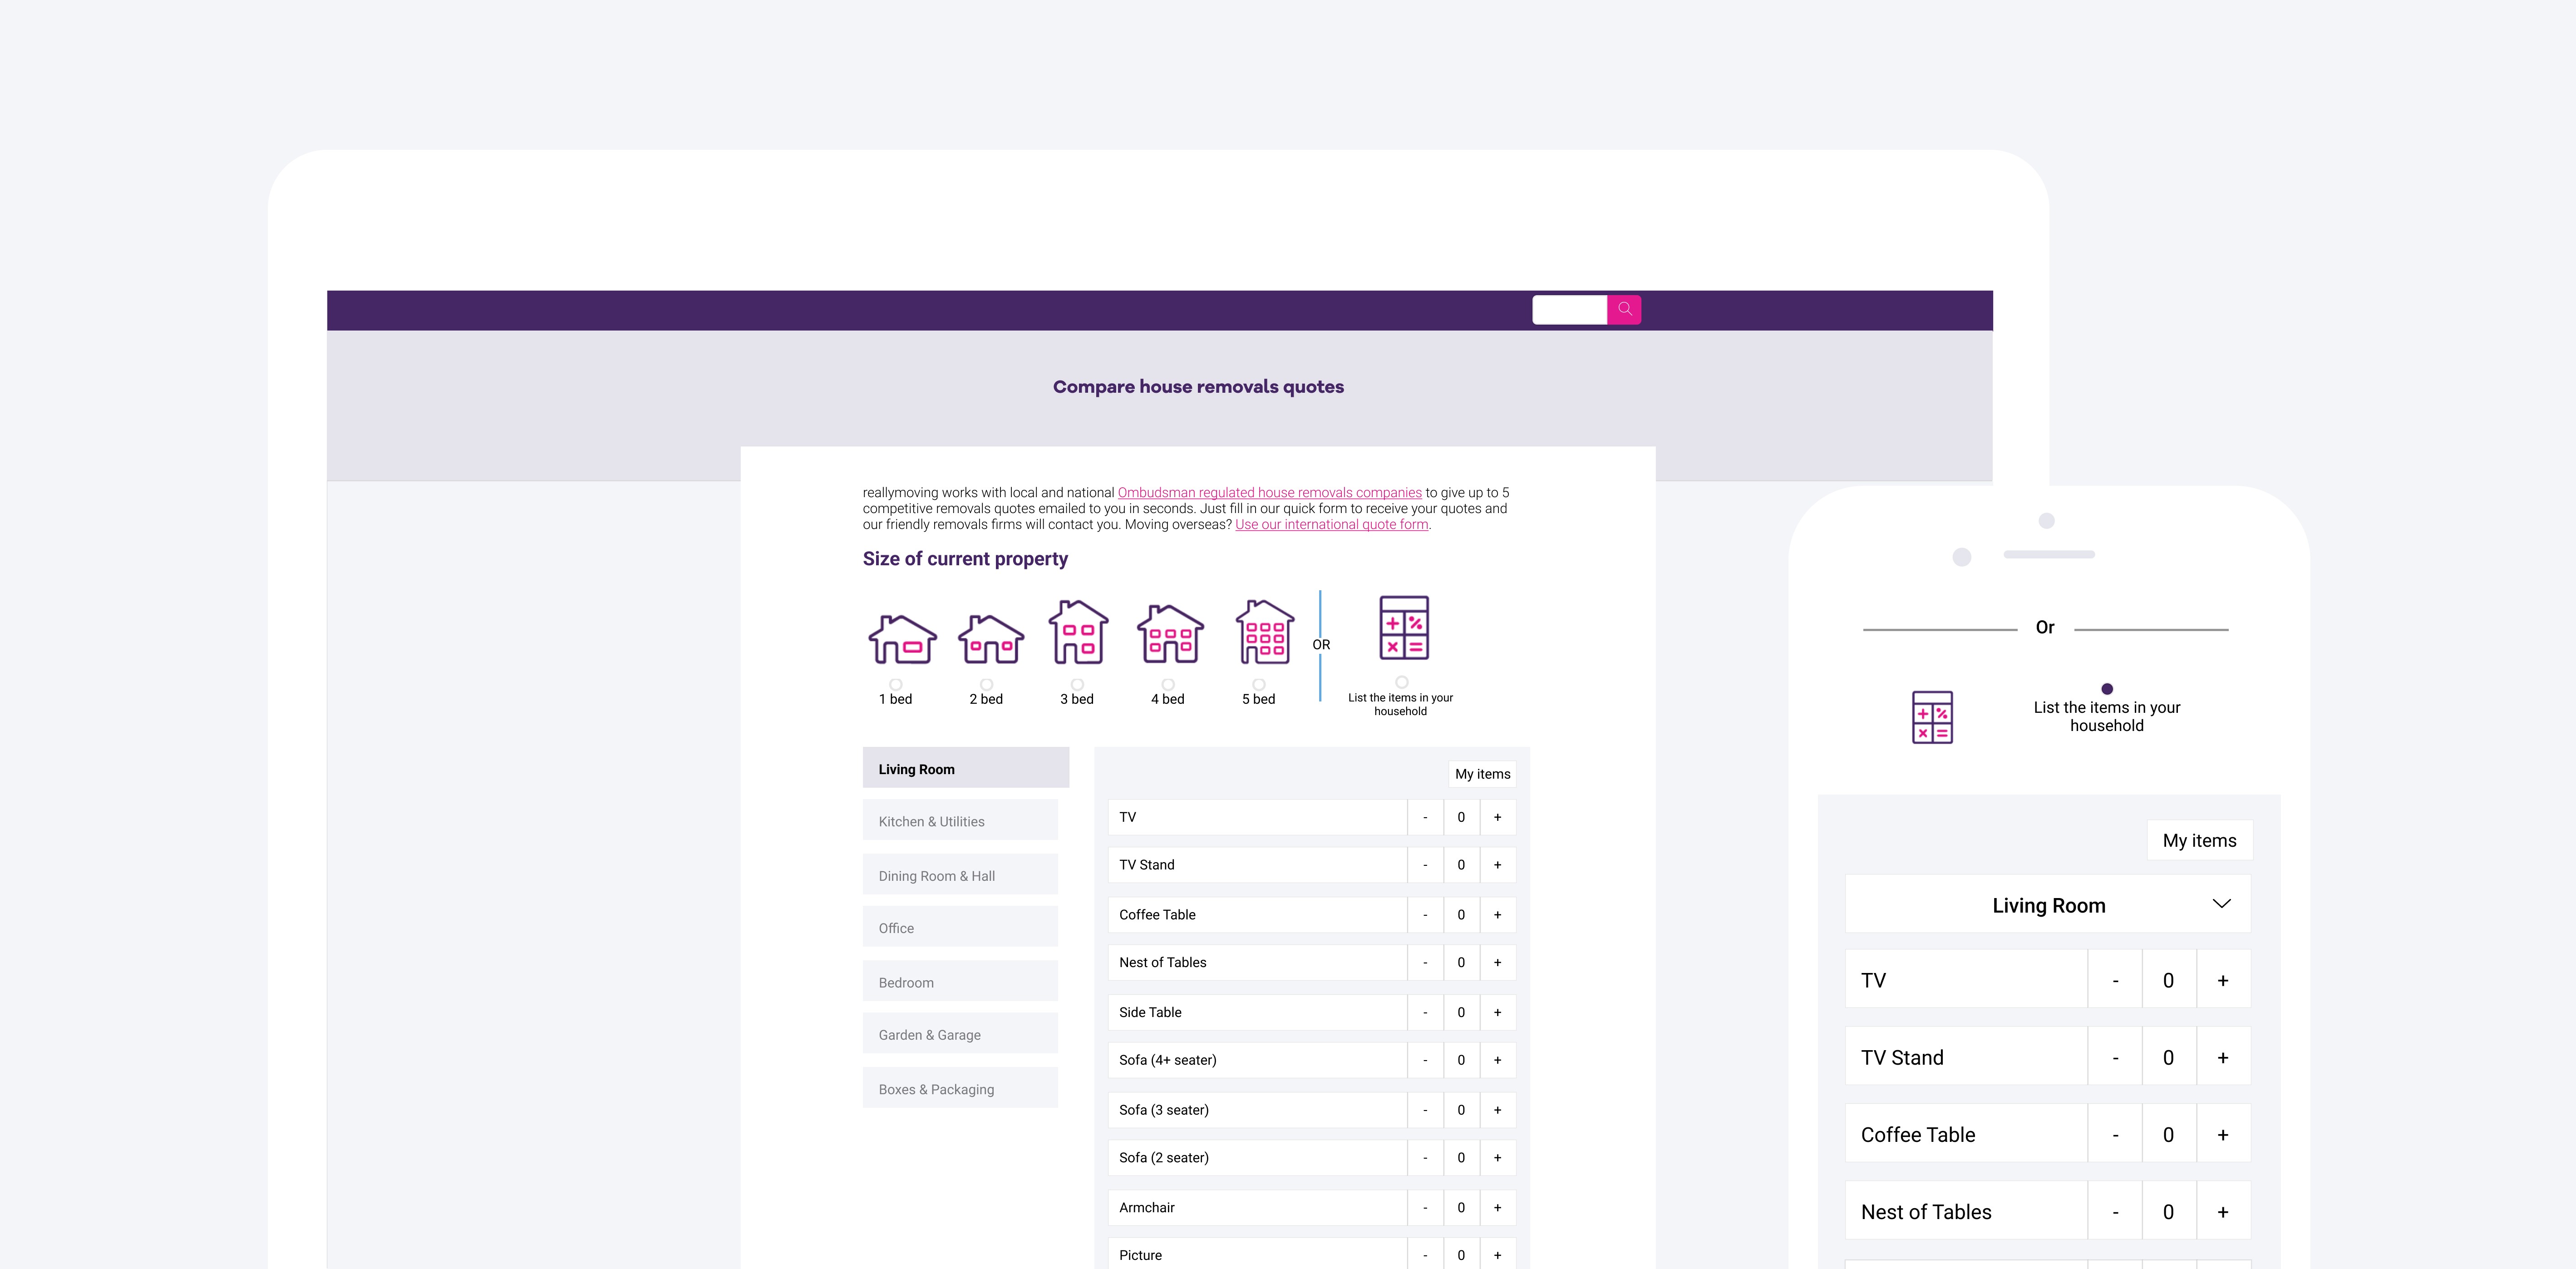Add one Sofa (4+ seater)
This screenshot has height=1269, width=2576.
click(1497, 1060)
